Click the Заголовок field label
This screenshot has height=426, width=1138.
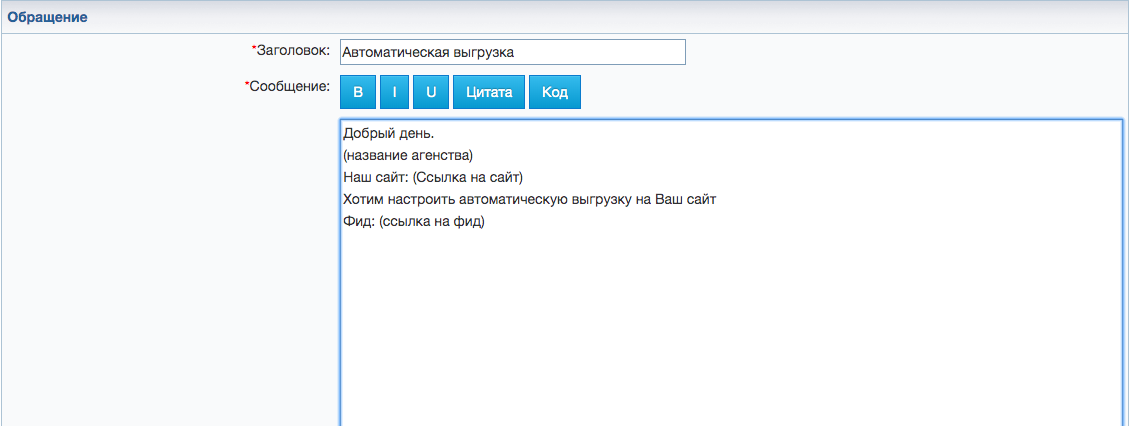291,51
